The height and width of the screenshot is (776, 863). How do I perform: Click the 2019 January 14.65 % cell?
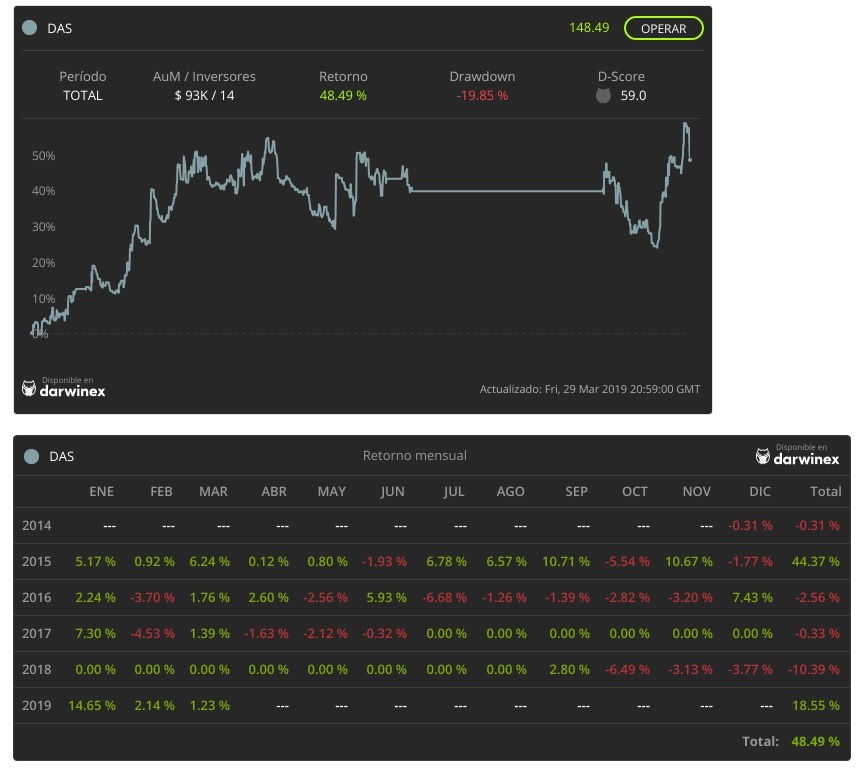(x=91, y=705)
